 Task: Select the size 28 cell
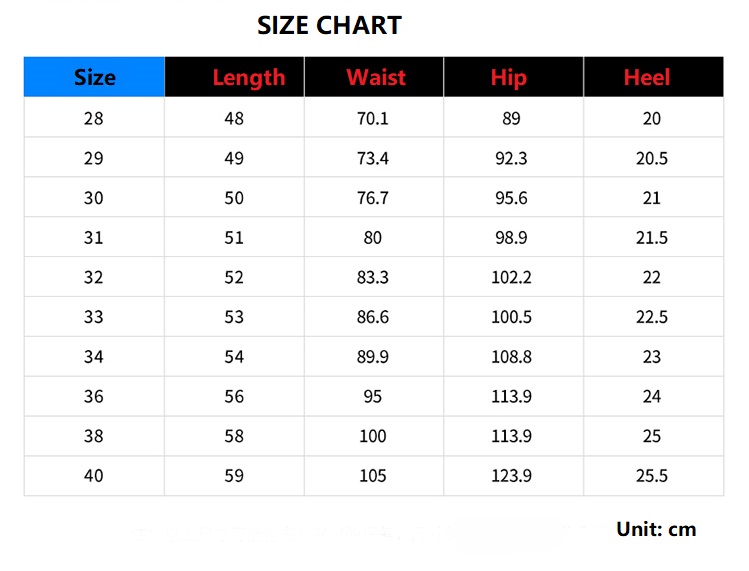coord(93,118)
